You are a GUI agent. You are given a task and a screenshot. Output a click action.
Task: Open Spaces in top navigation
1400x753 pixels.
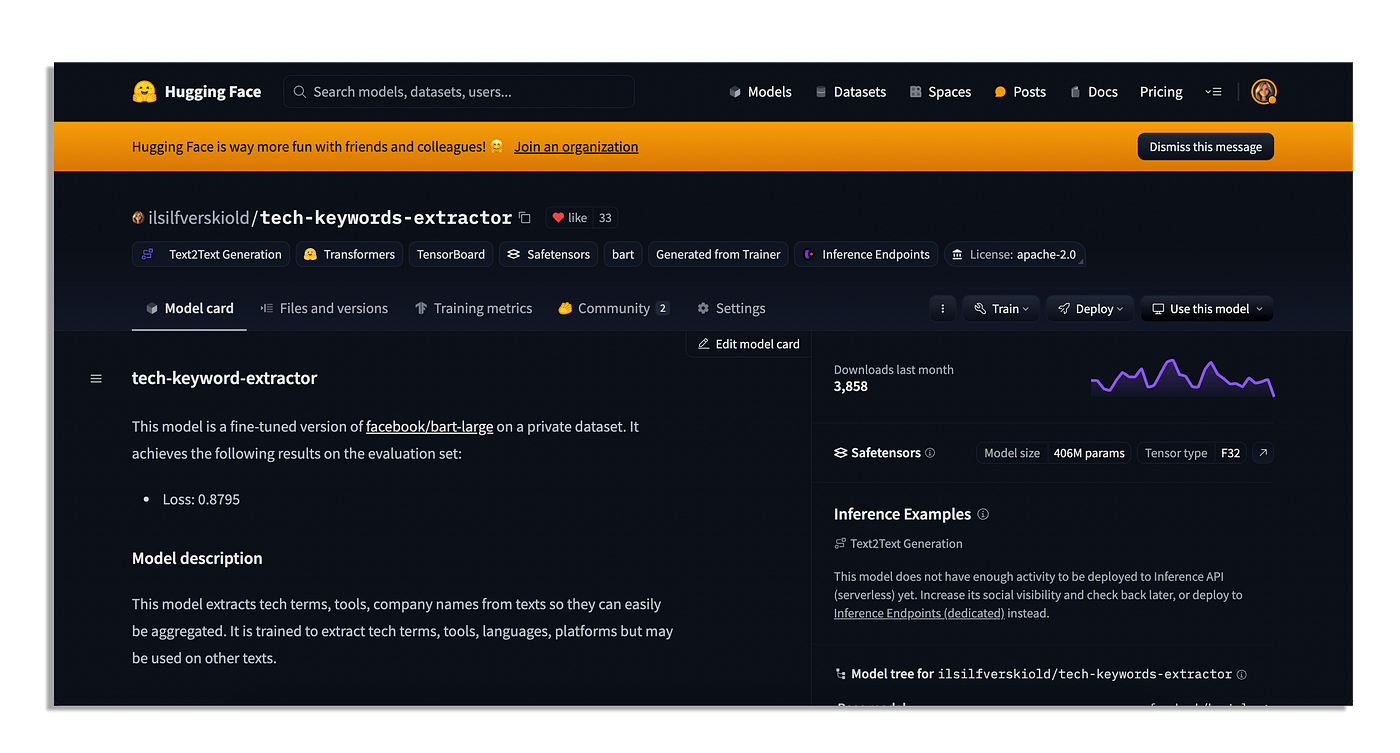click(x=940, y=92)
